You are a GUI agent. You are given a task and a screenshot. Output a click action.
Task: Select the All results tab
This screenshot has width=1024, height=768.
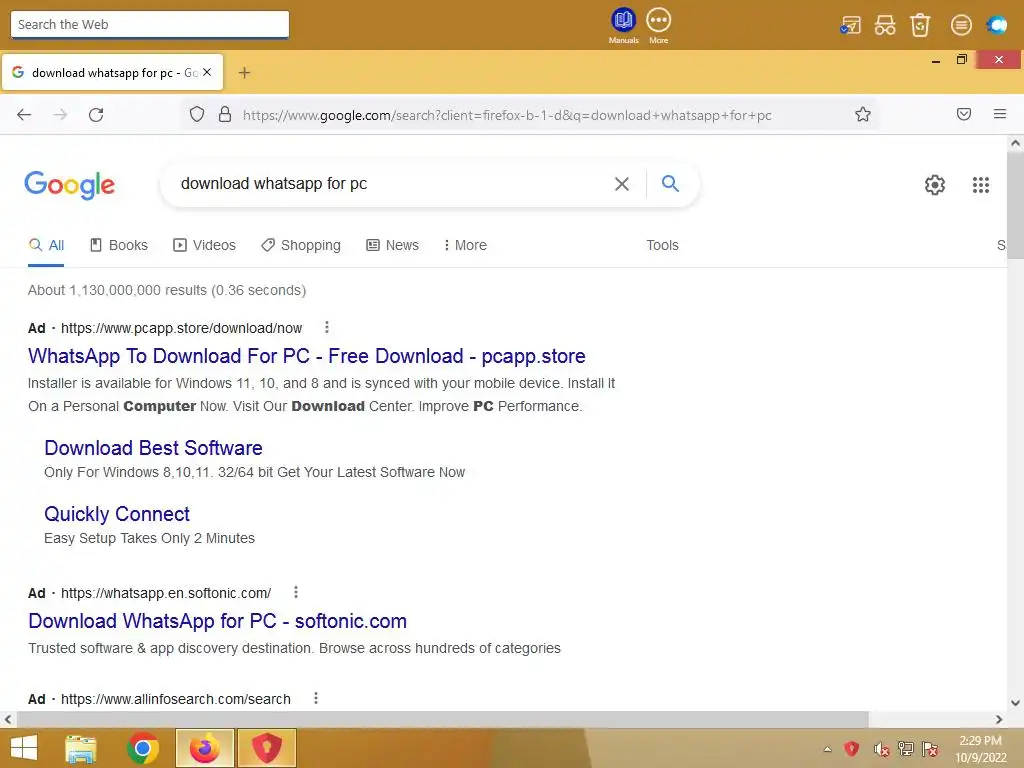coord(46,246)
